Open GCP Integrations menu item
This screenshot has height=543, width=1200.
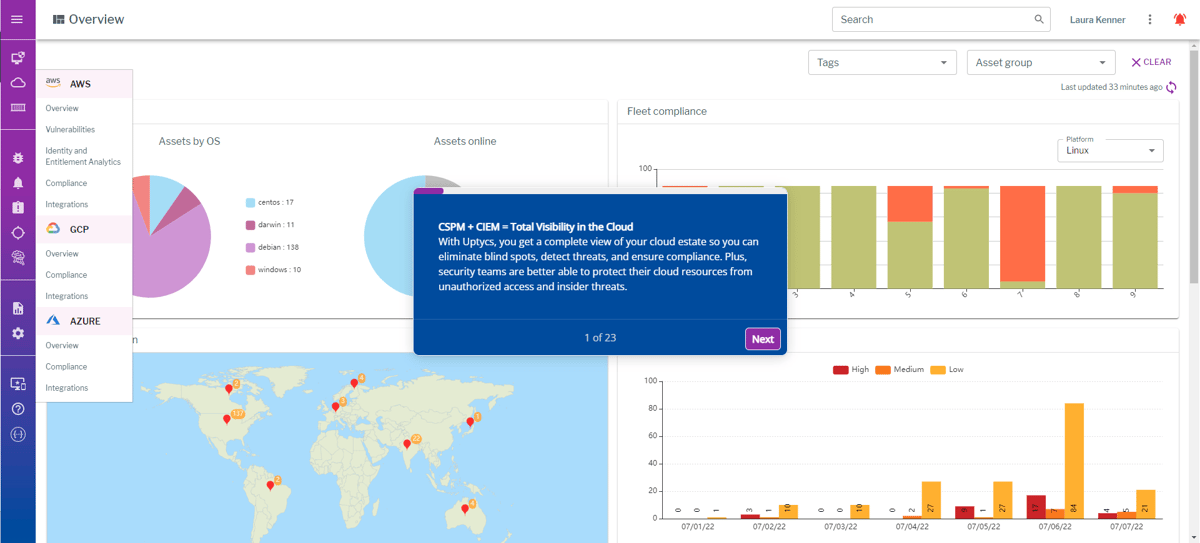tap(66, 296)
